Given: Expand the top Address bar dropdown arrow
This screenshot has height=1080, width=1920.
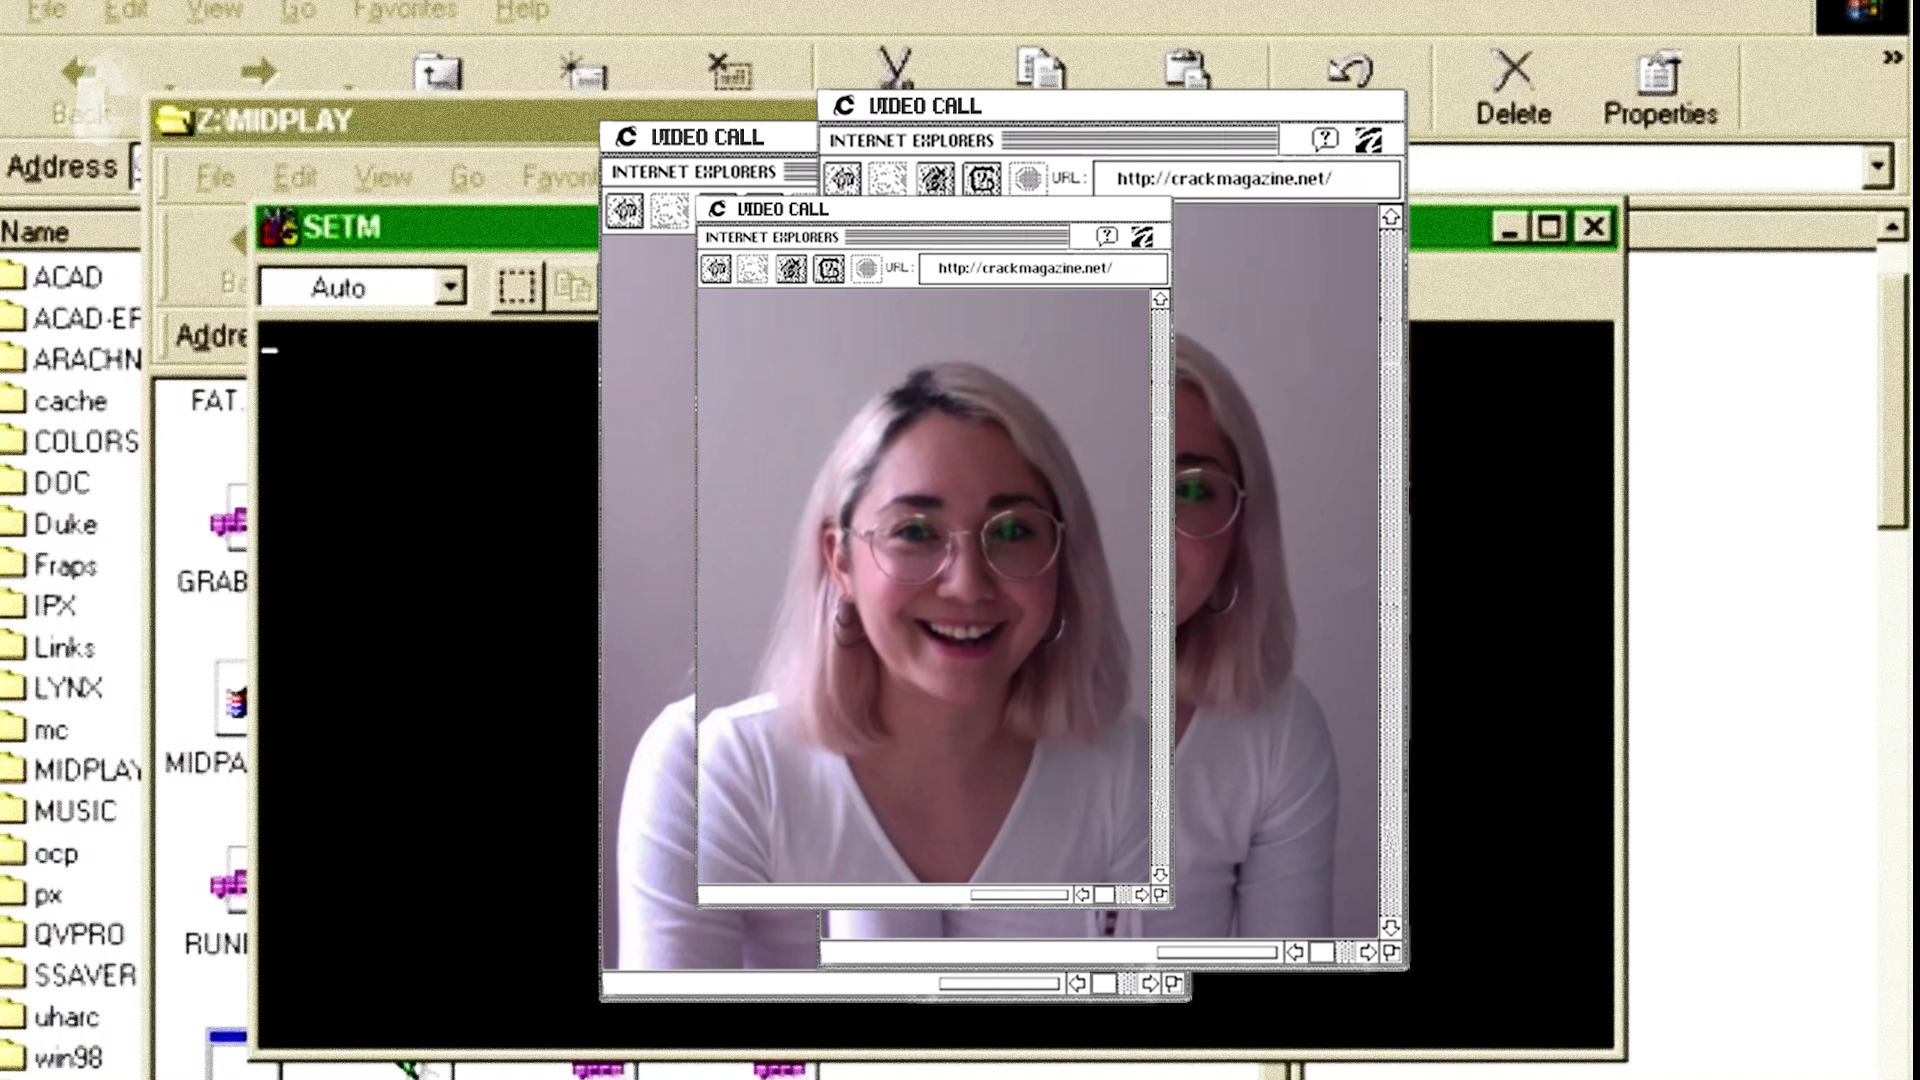Looking at the screenshot, I should coord(1877,166).
